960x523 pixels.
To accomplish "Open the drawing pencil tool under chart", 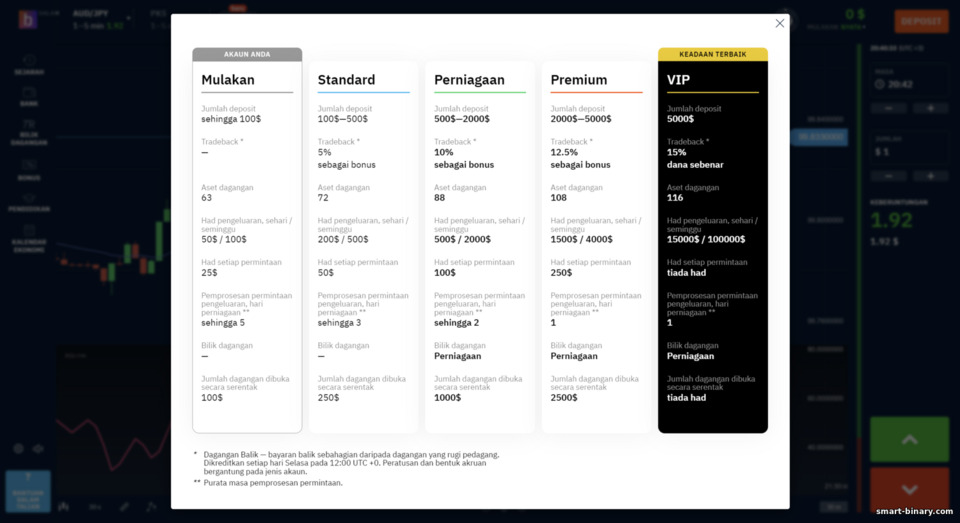I will coord(124,506).
